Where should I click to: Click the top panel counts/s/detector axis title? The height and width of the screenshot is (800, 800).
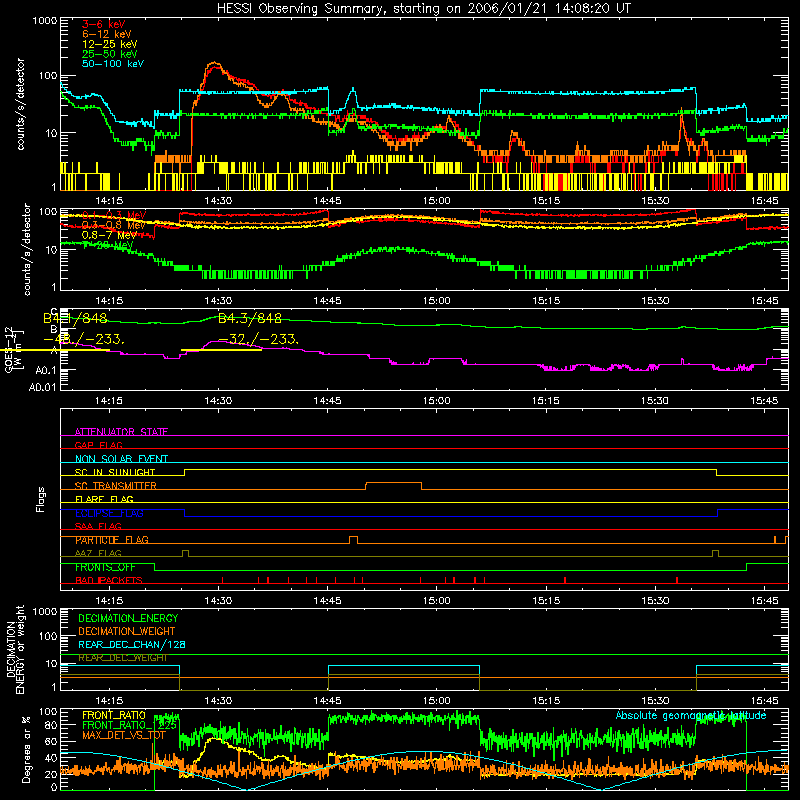pyautogui.click(x=20, y=104)
